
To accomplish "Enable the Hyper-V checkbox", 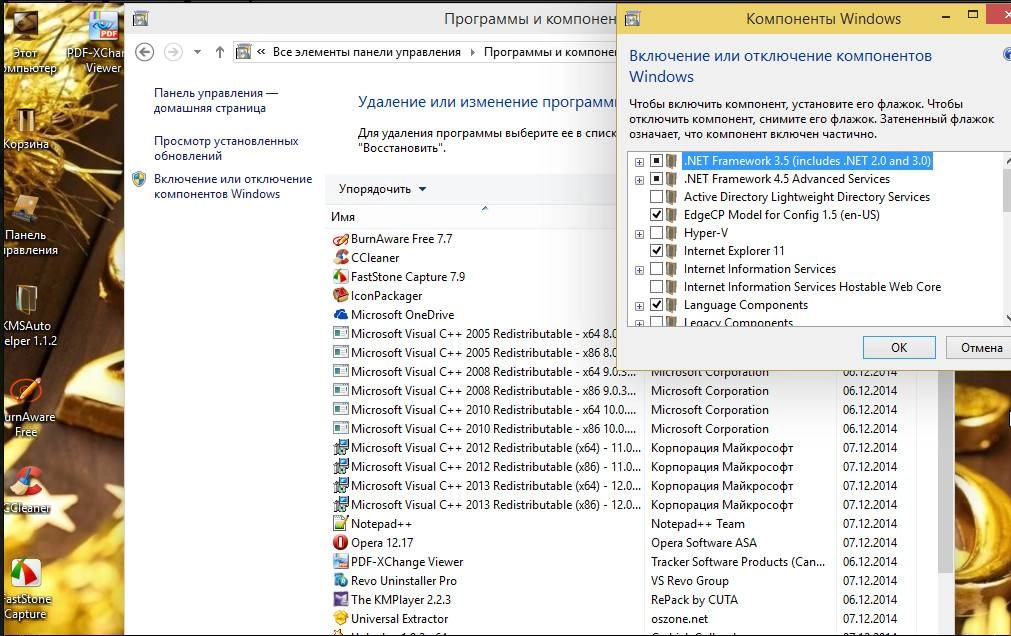I will 656,233.
